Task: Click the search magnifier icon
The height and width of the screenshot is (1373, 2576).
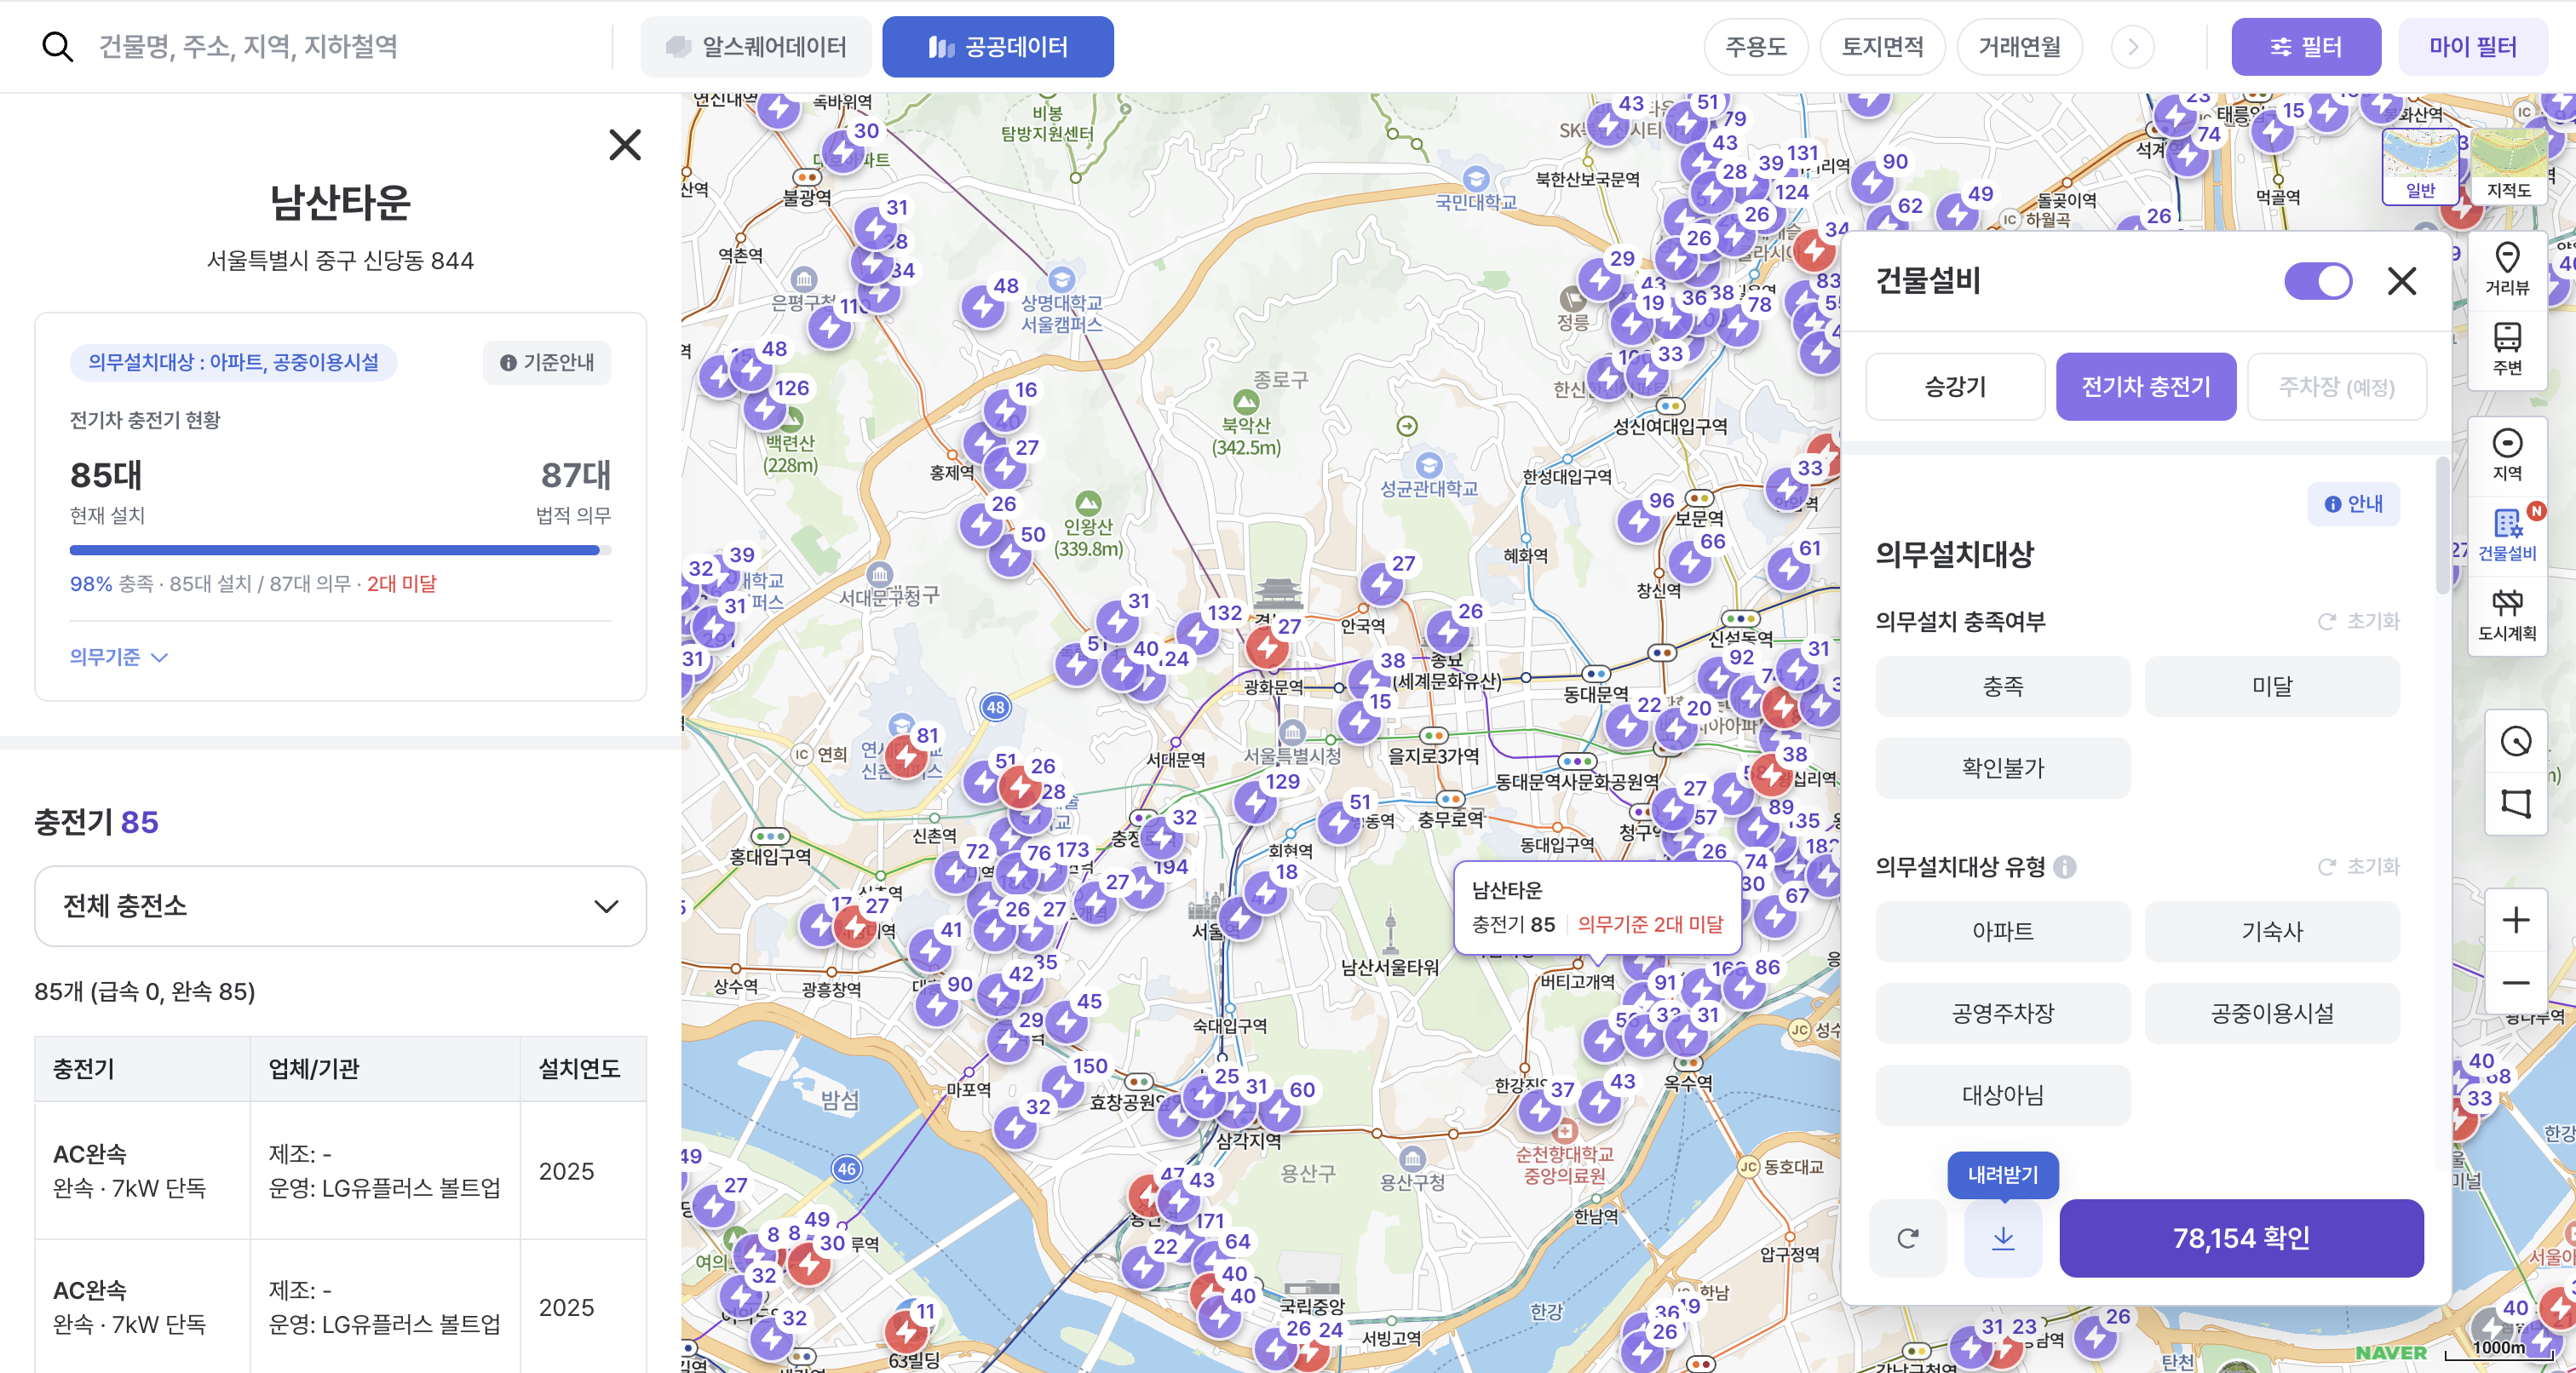Action: click(57, 47)
